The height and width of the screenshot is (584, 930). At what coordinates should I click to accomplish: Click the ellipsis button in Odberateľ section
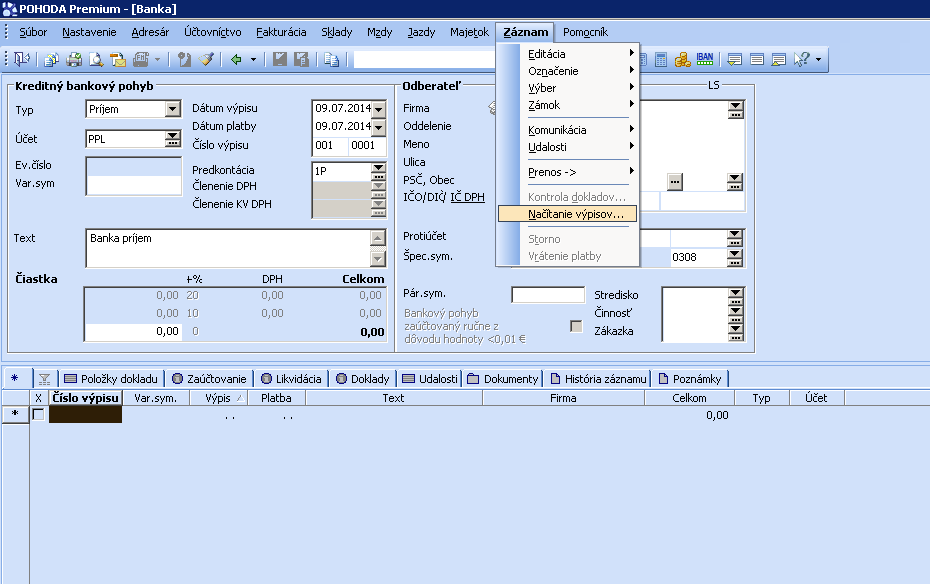pos(675,181)
